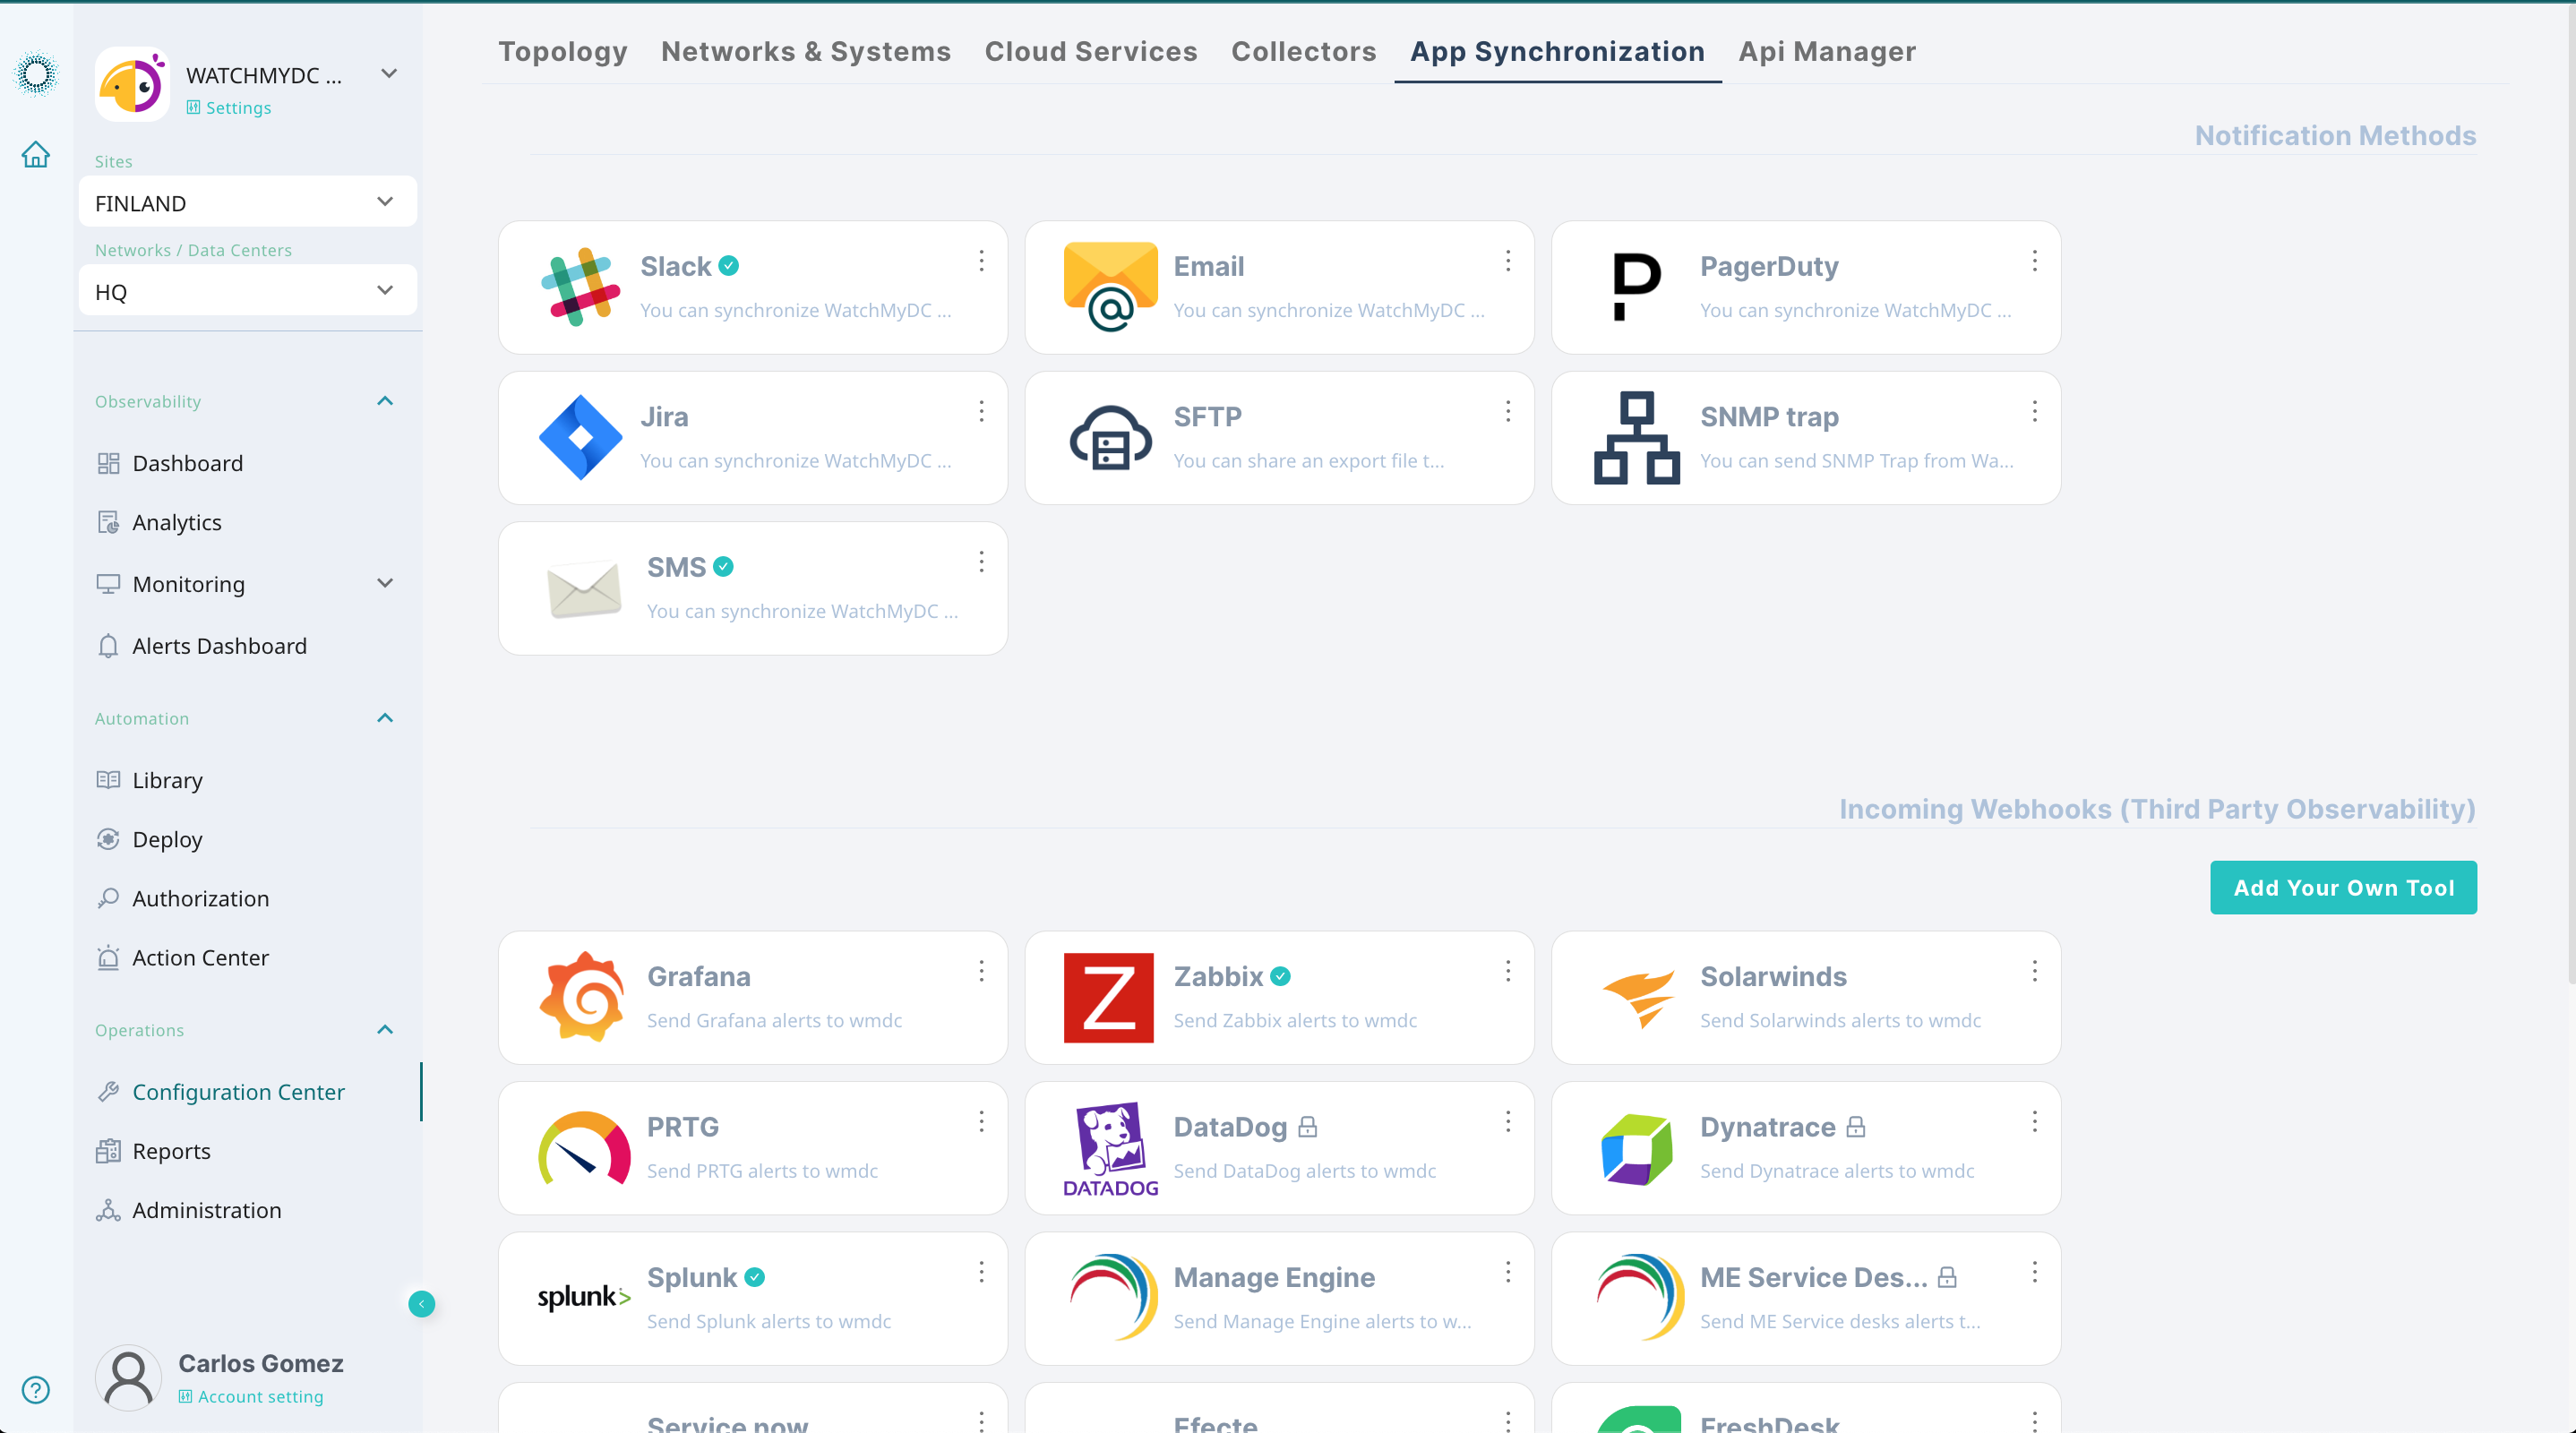Image resolution: width=2576 pixels, height=1433 pixels.
Task: Click the PagerDuty integration icon
Action: (1634, 287)
